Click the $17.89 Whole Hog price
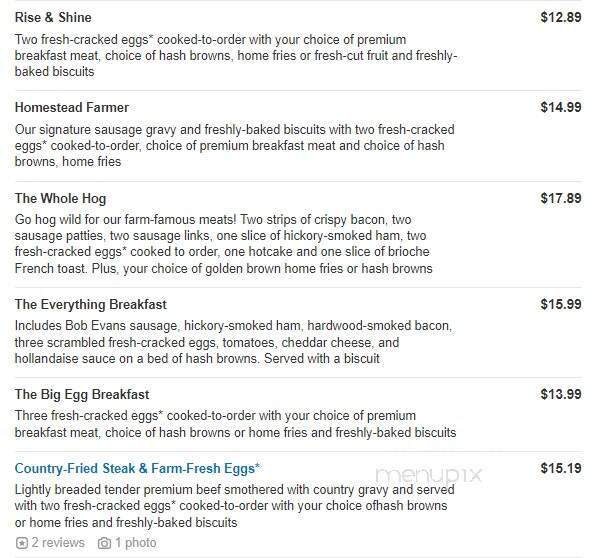Image resolution: width=608 pixels, height=558 pixels. pos(560,198)
